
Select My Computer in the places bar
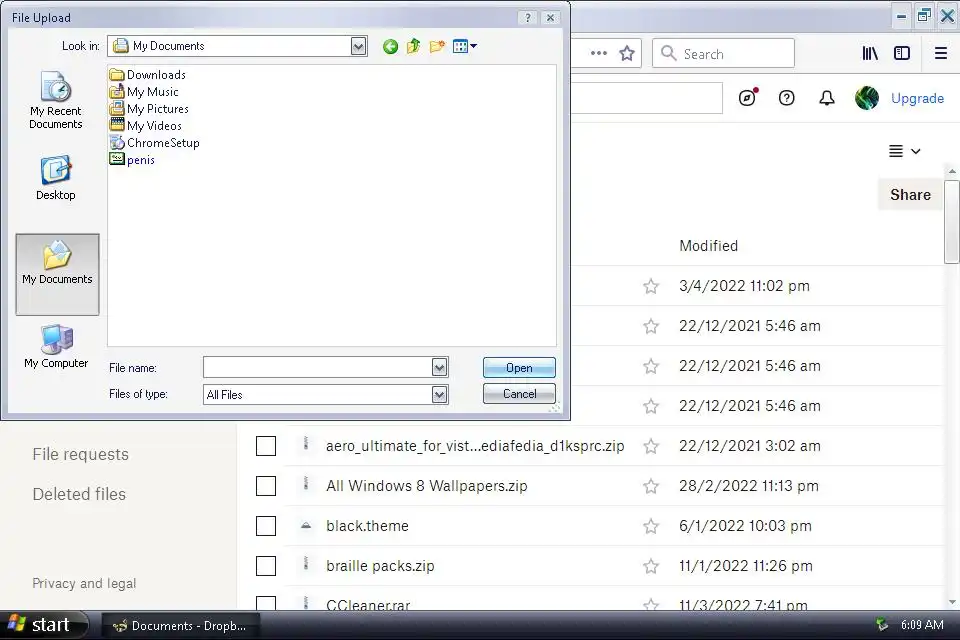point(56,347)
